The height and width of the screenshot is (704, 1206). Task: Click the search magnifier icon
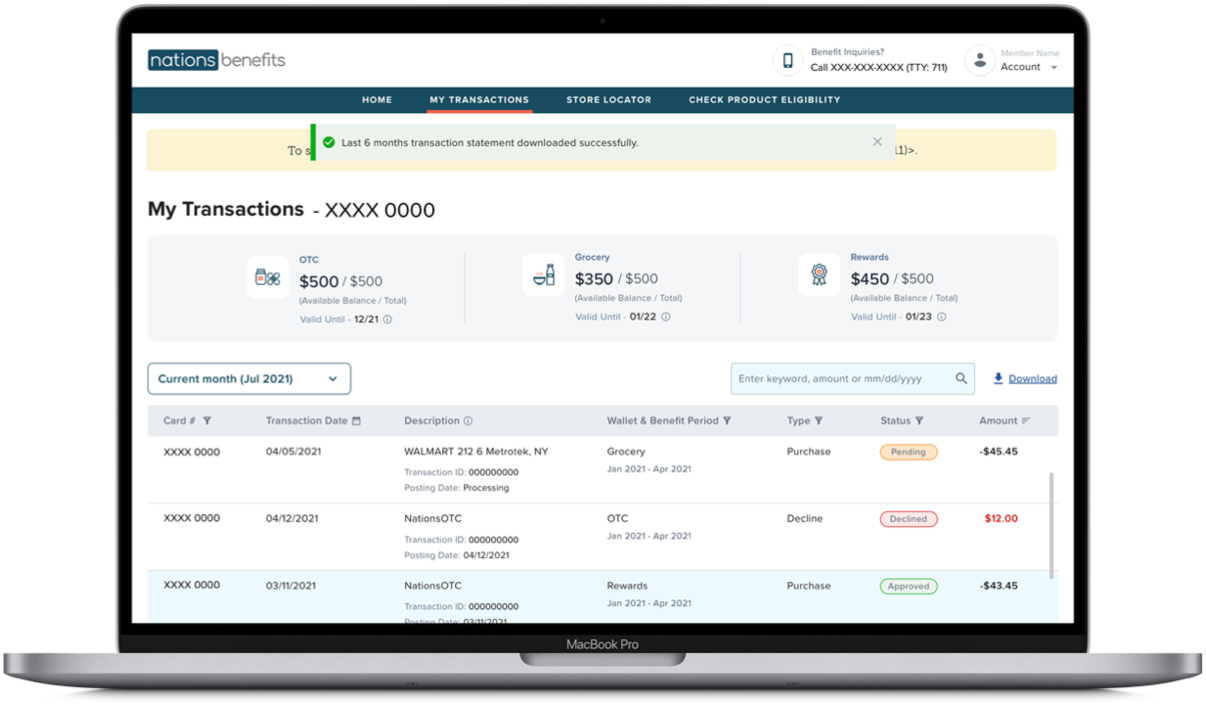pos(961,379)
